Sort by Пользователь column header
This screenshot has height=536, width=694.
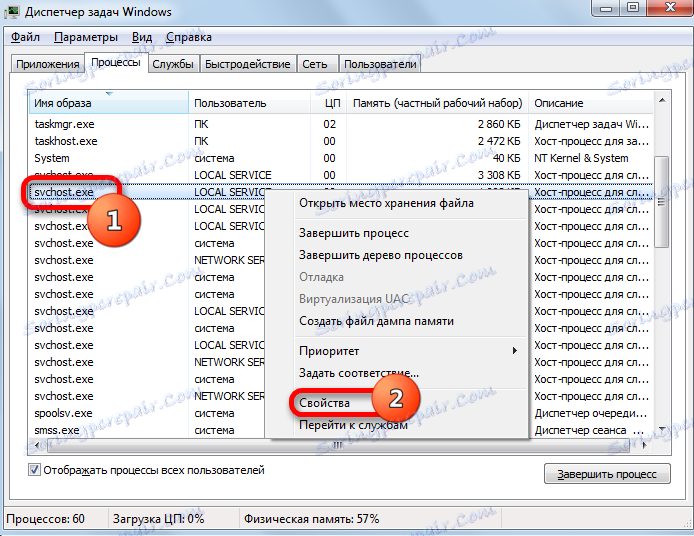coord(249,103)
